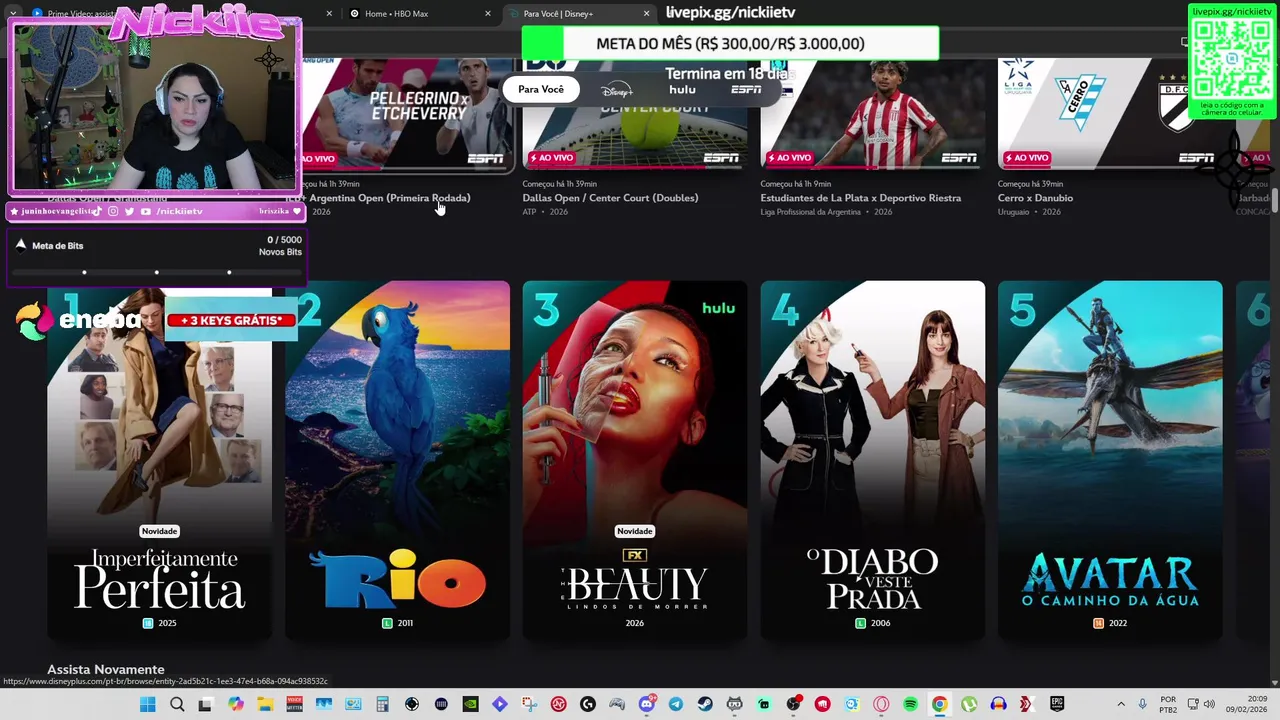Select the ESPN brand filter
This screenshot has height=720, width=1280.
click(746, 90)
